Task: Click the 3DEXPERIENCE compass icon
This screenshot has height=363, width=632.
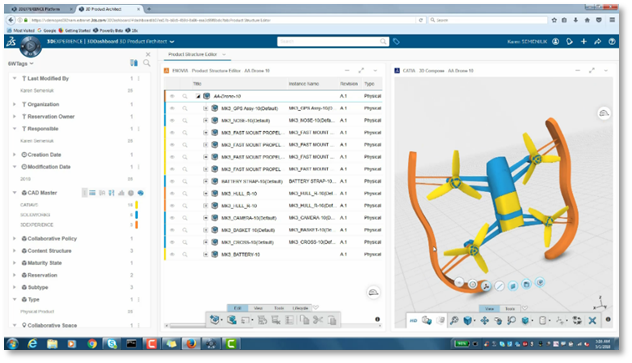Action: click(30, 46)
